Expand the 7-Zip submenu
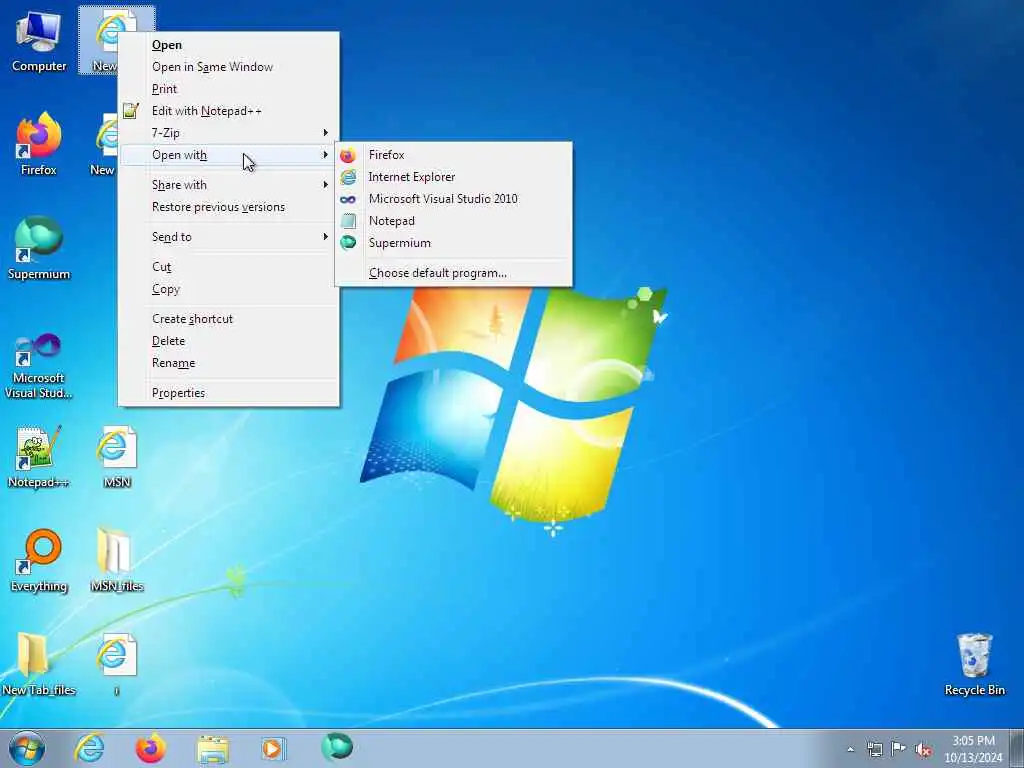 229,133
